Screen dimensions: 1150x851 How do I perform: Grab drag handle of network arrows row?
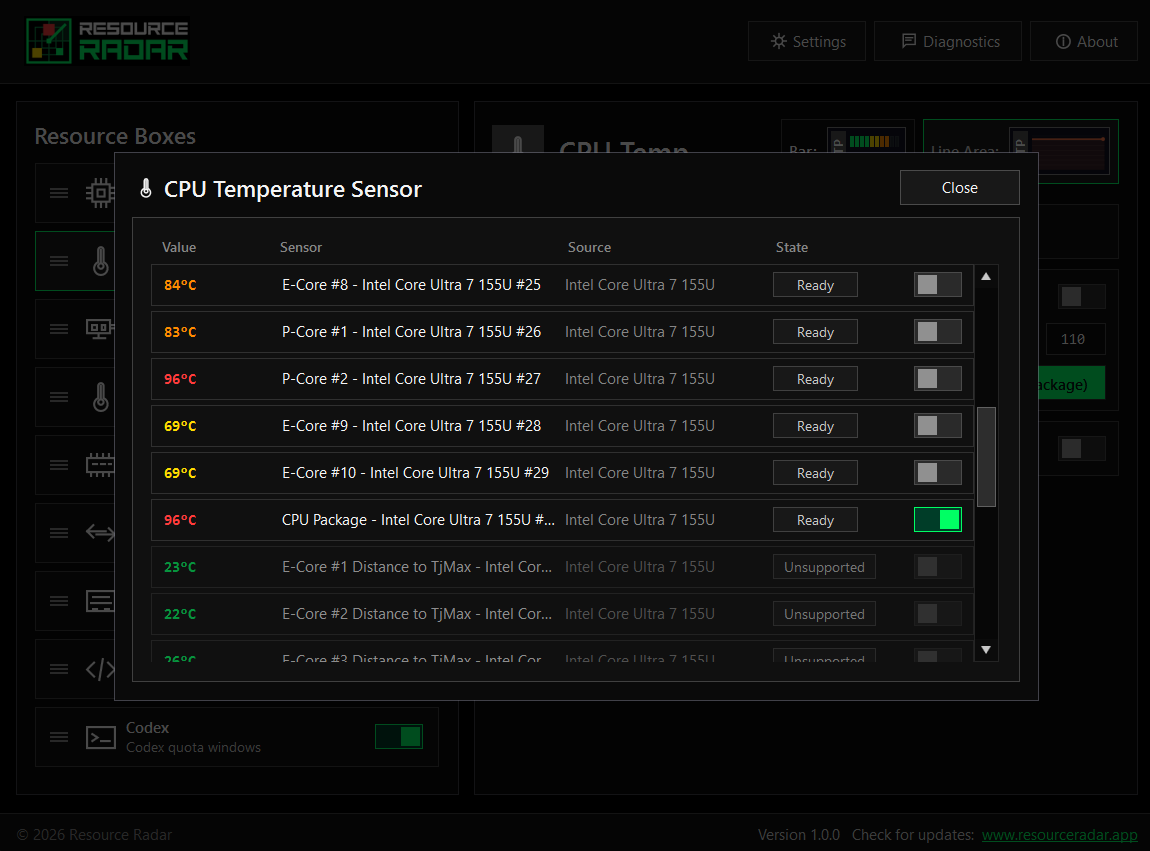pyautogui.click(x=59, y=533)
